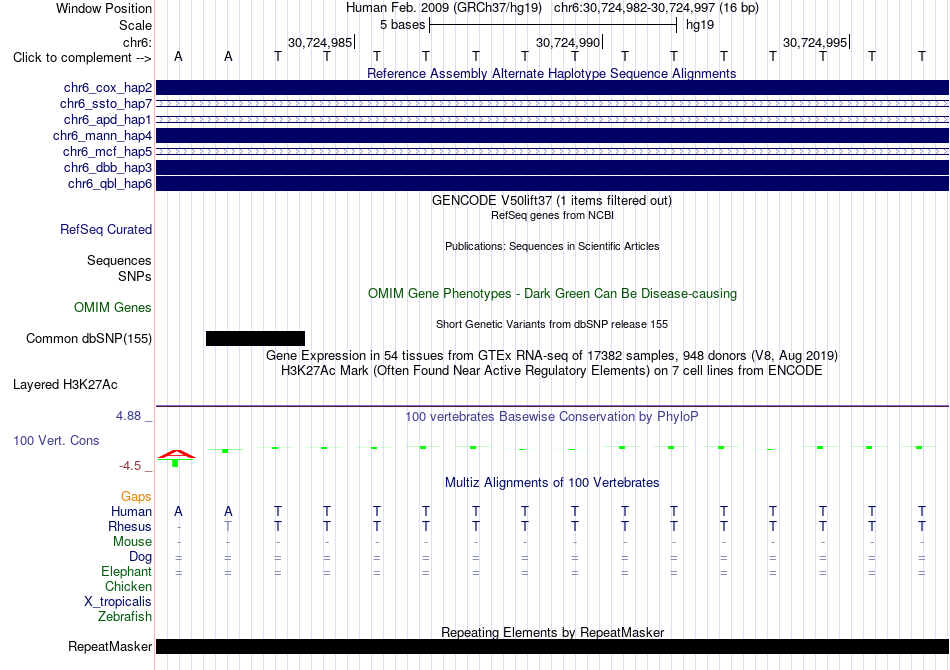This screenshot has width=950, height=670.
Task: Click the RepeatMasker track label
Action: pyautogui.click(x=110, y=647)
